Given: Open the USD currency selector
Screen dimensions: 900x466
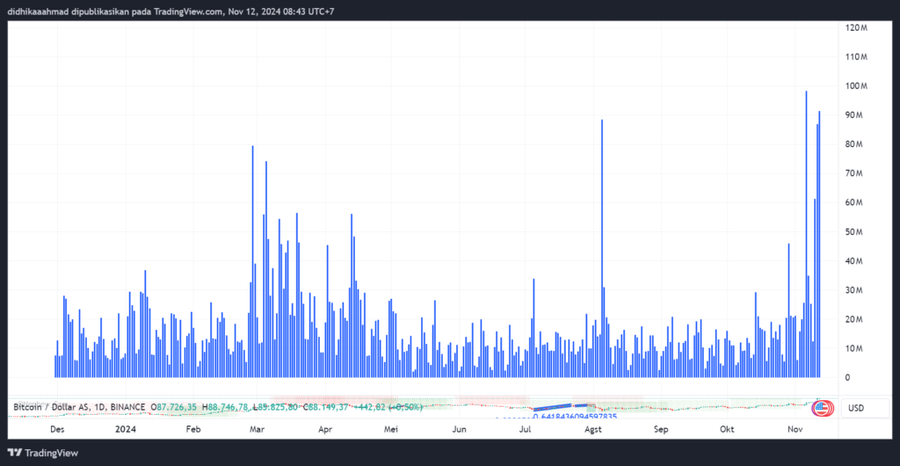Looking at the screenshot, I should (856, 408).
